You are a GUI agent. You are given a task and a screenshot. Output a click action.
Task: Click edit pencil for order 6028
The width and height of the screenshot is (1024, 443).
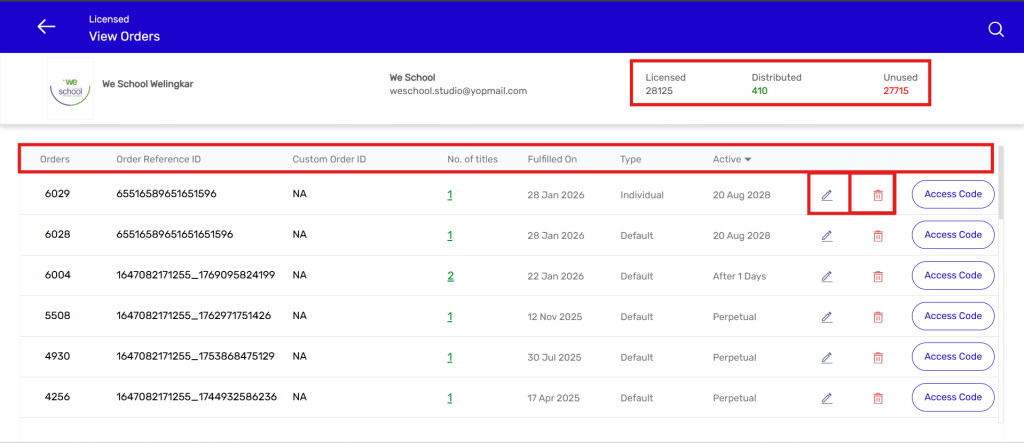(827, 236)
